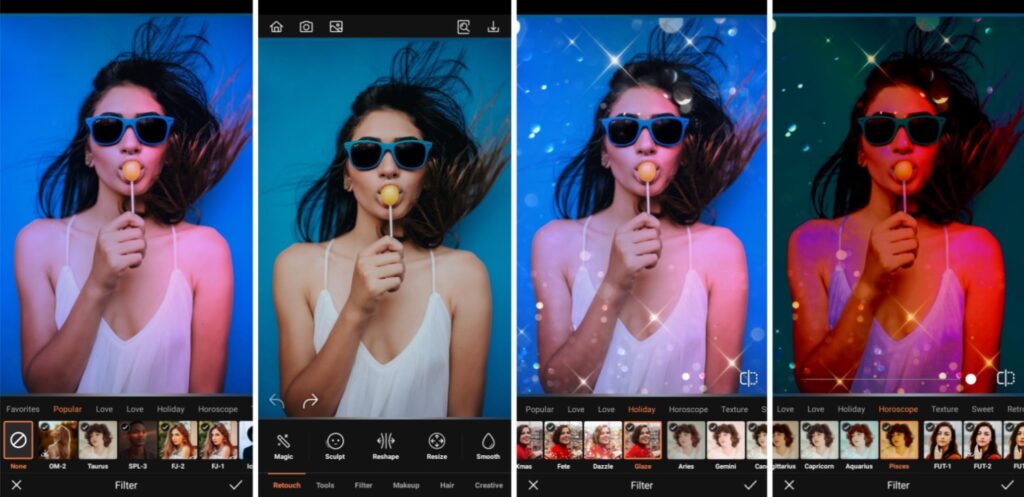Undo the last edit with the left arrow
This screenshot has width=1024, height=497.
[276, 400]
